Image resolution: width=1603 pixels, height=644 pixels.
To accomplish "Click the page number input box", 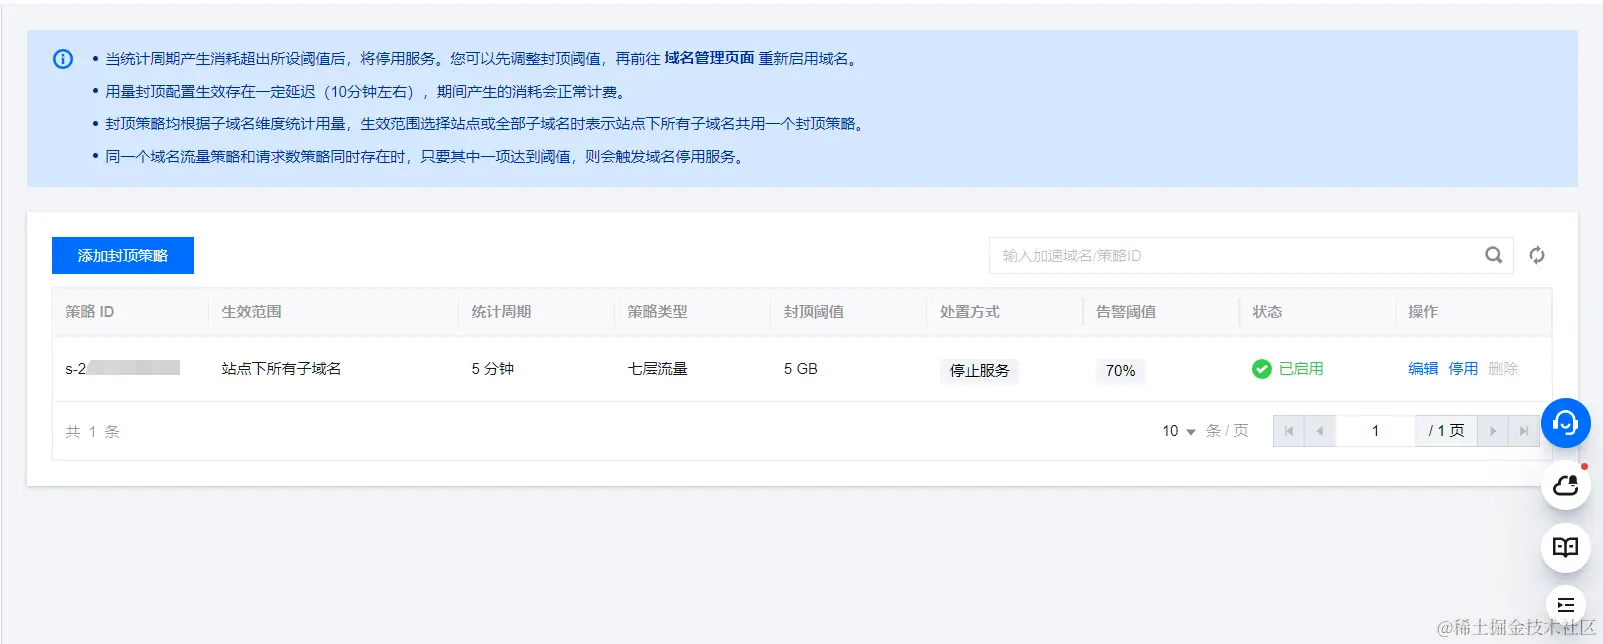I will click(1375, 431).
